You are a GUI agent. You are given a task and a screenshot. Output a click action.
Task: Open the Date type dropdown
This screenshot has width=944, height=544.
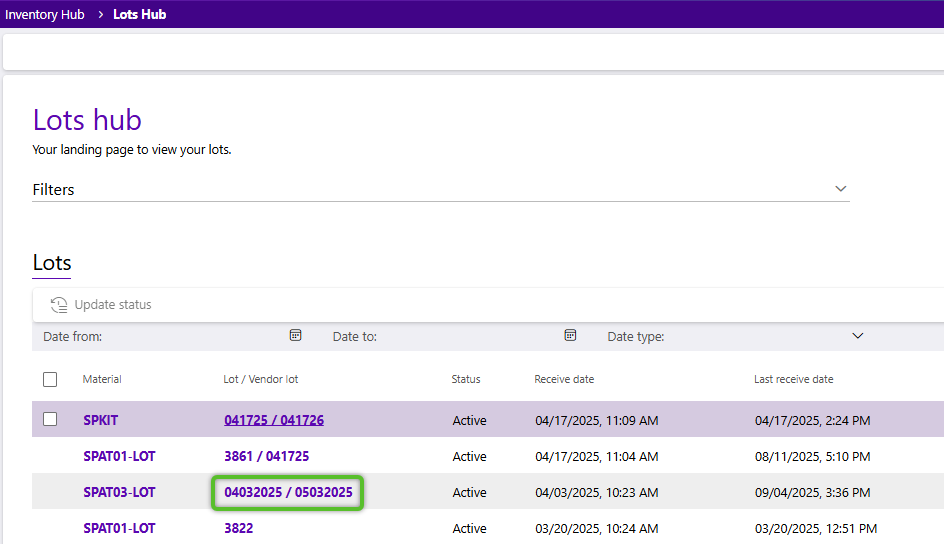(856, 336)
